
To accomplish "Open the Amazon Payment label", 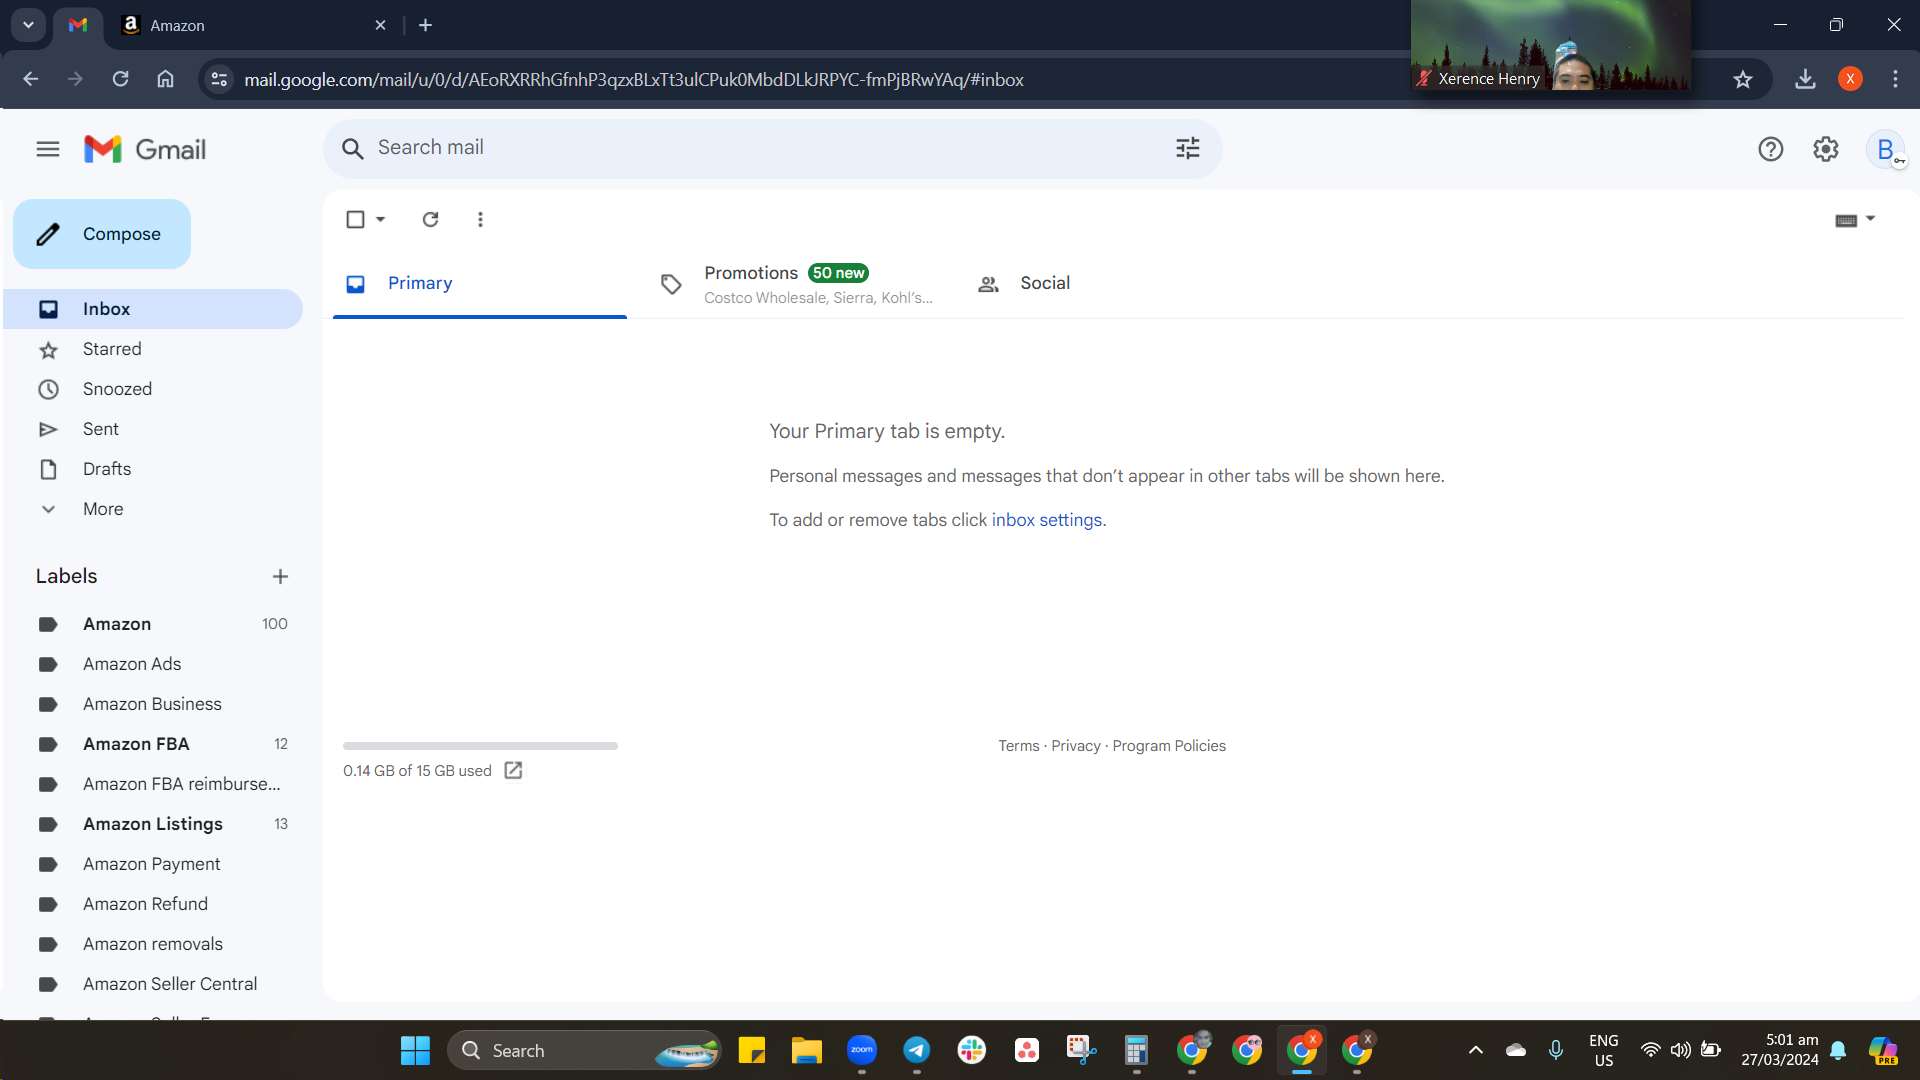I will click(x=153, y=864).
